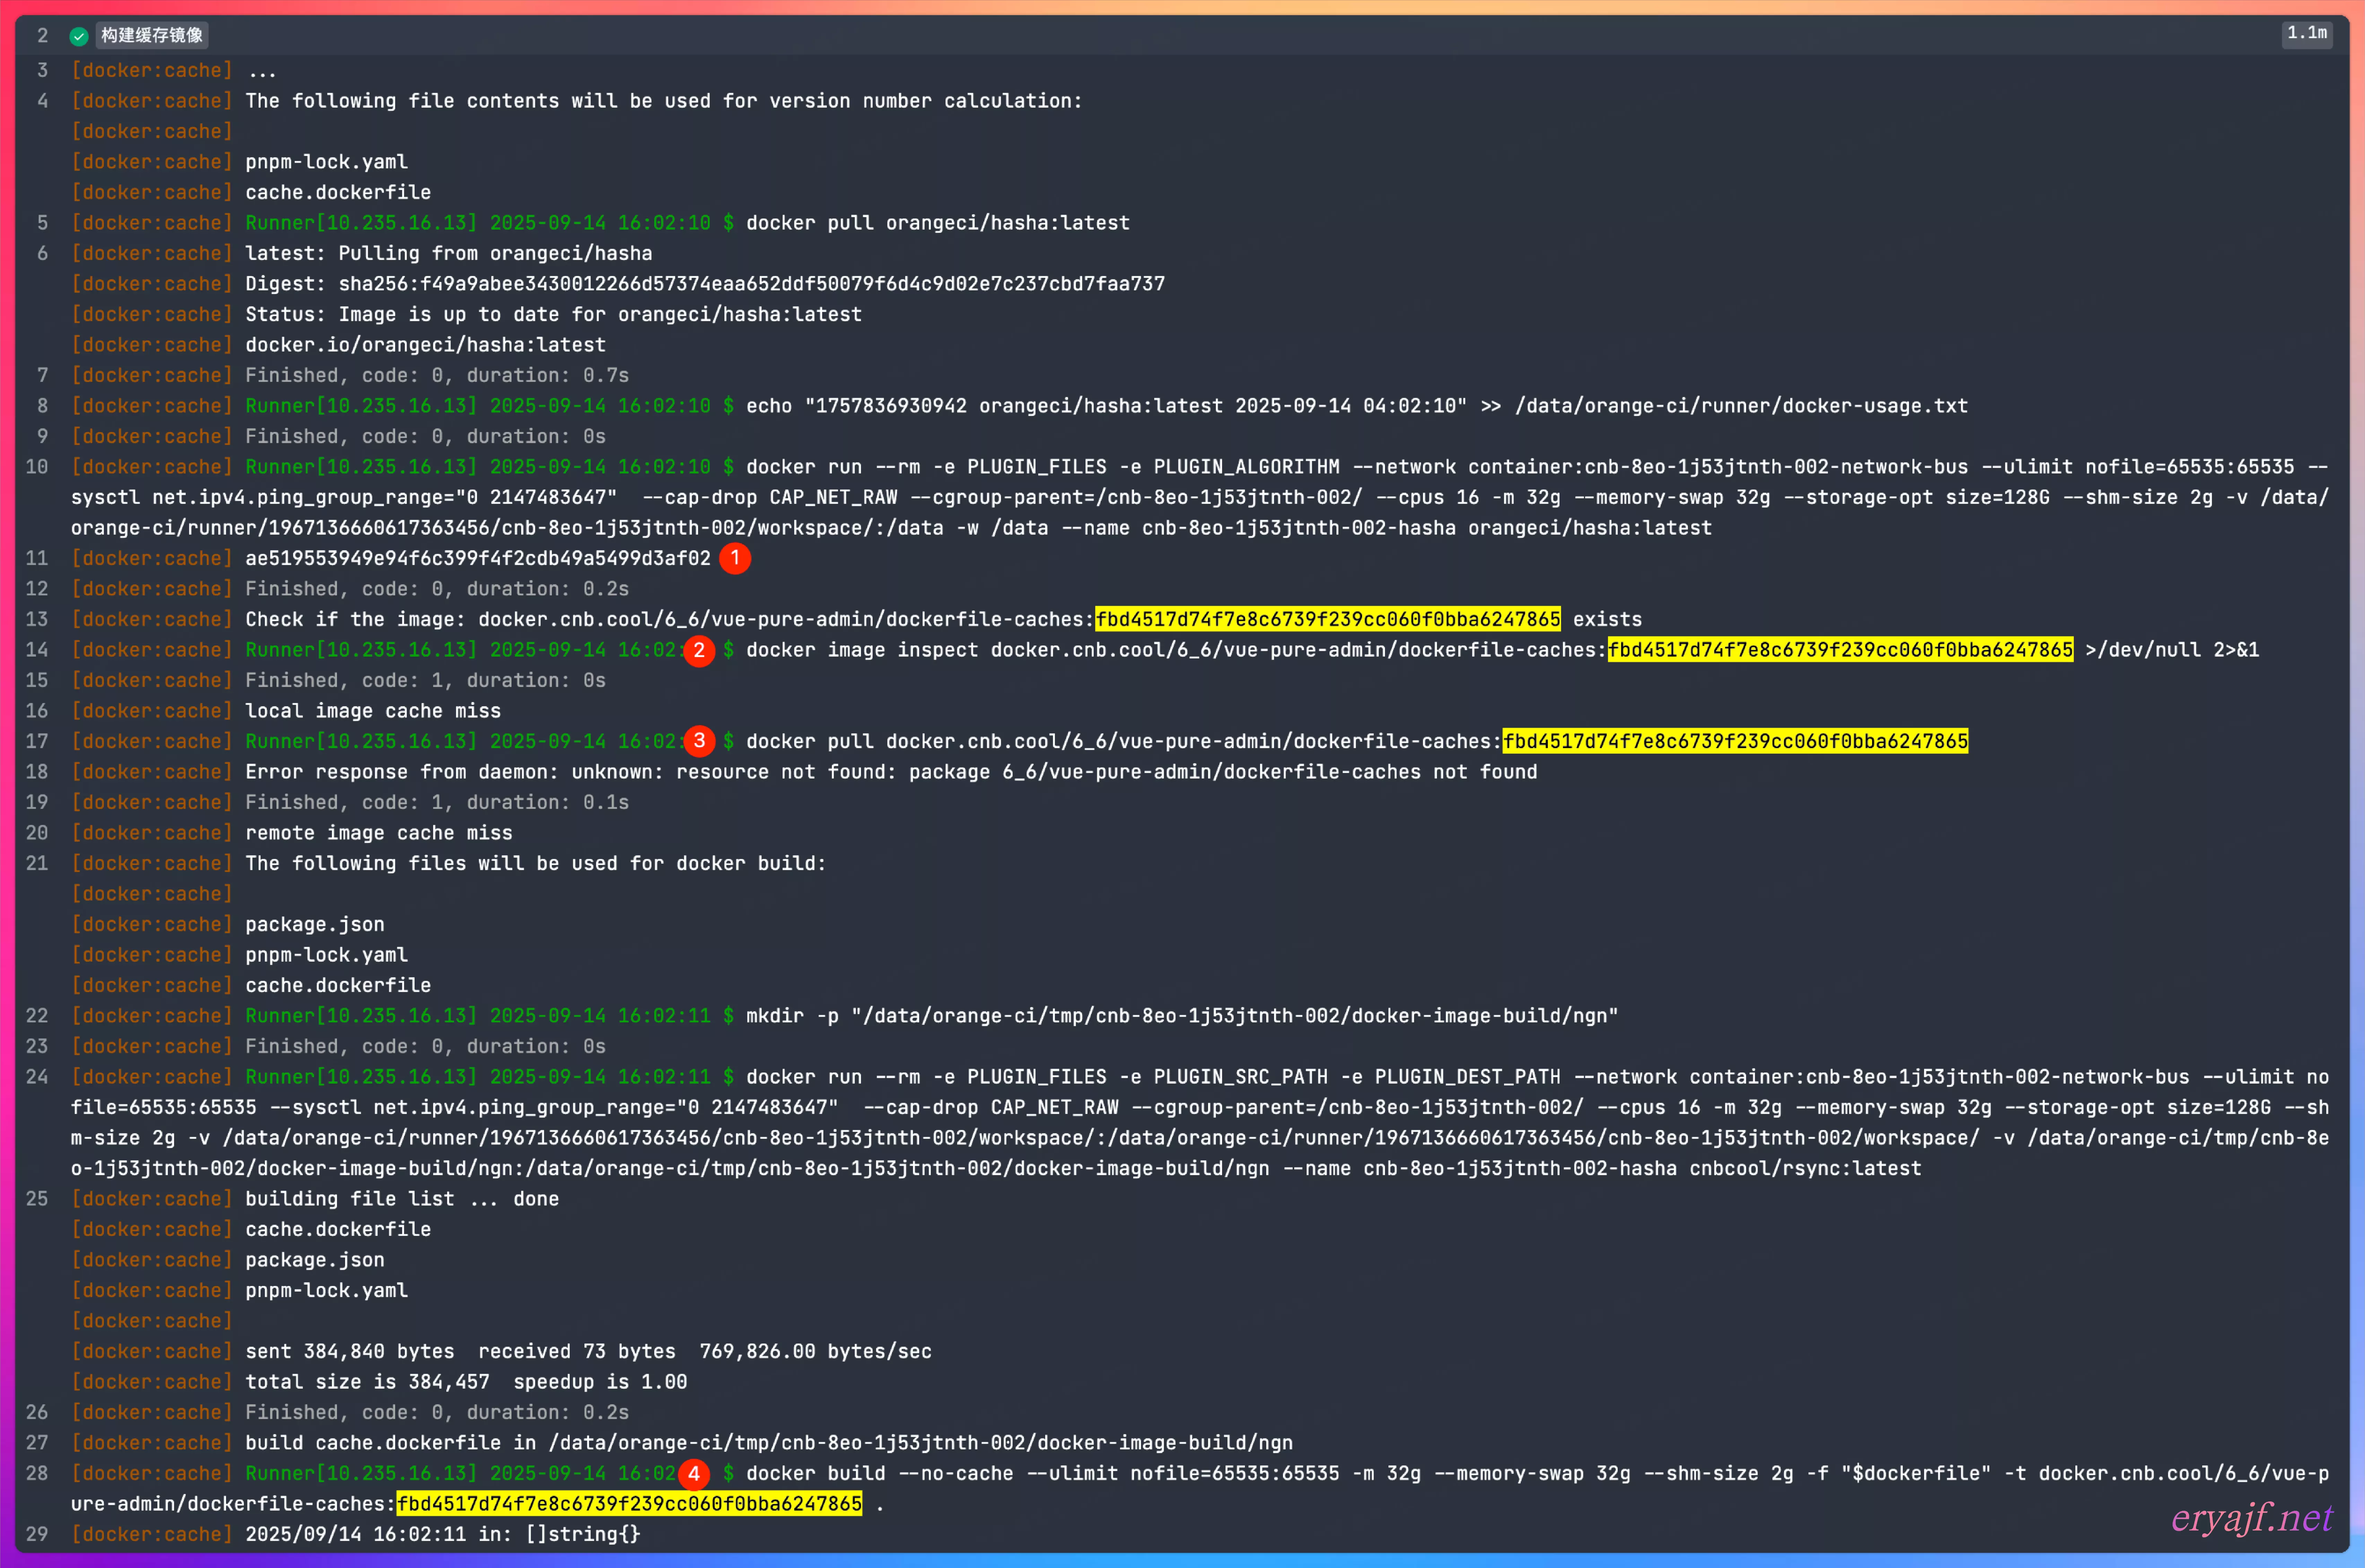Select log line number 17
The height and width of the screenshot is (1568, 2365).
(x=37, y=742)
